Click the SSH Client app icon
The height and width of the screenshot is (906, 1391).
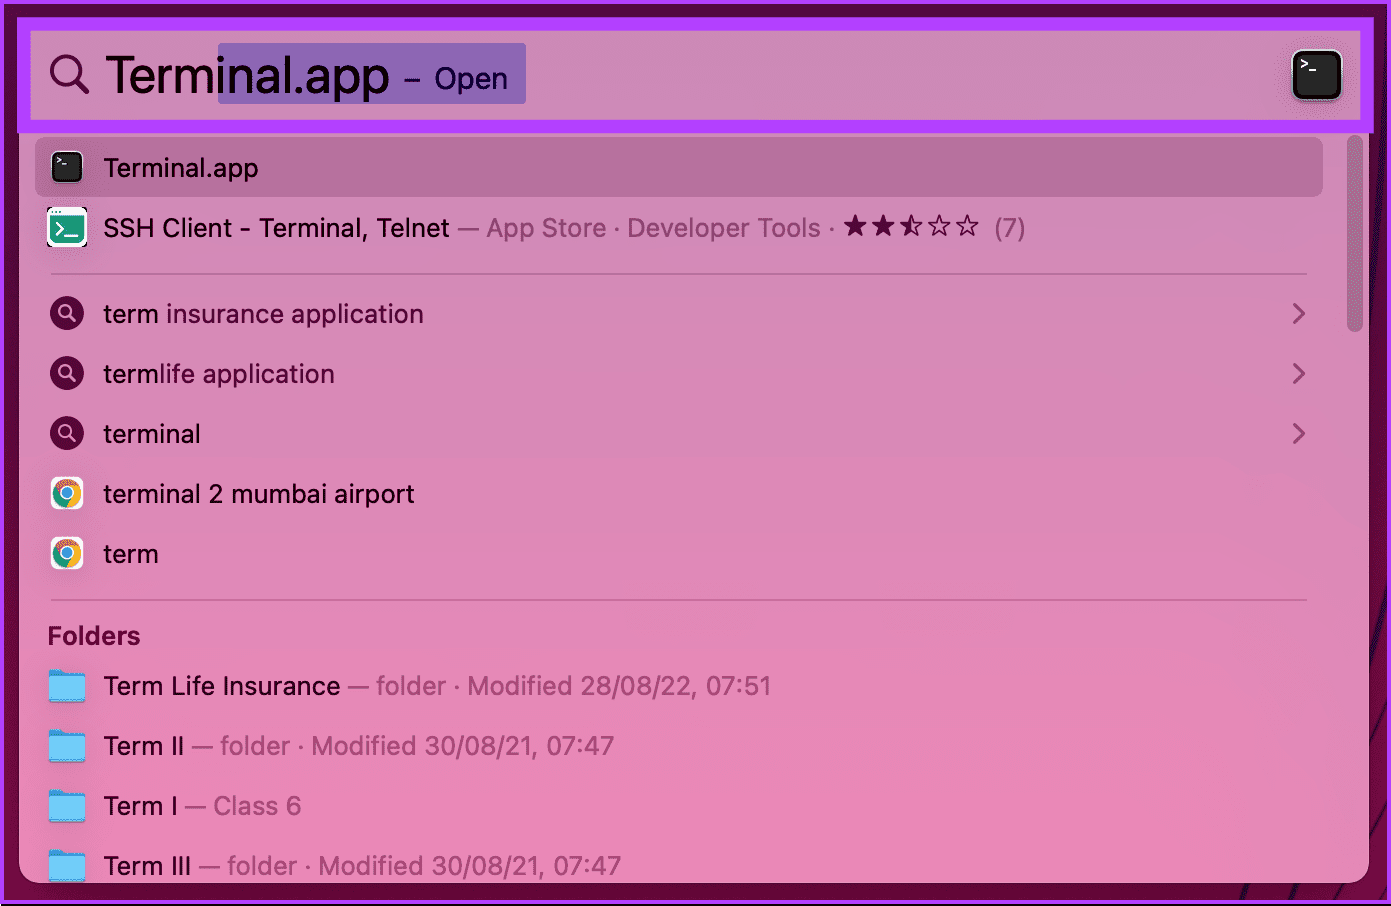pyautogui.click(x=67, y=228)
